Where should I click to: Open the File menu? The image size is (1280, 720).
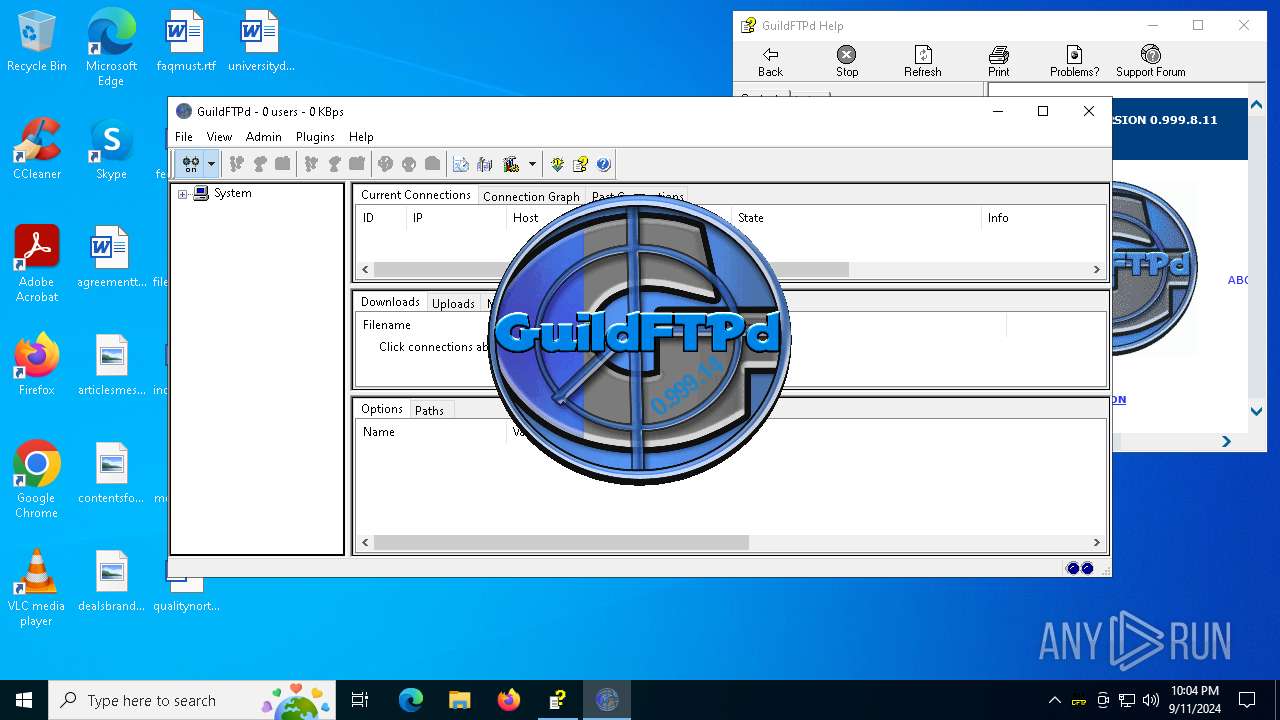click(184, 137)
